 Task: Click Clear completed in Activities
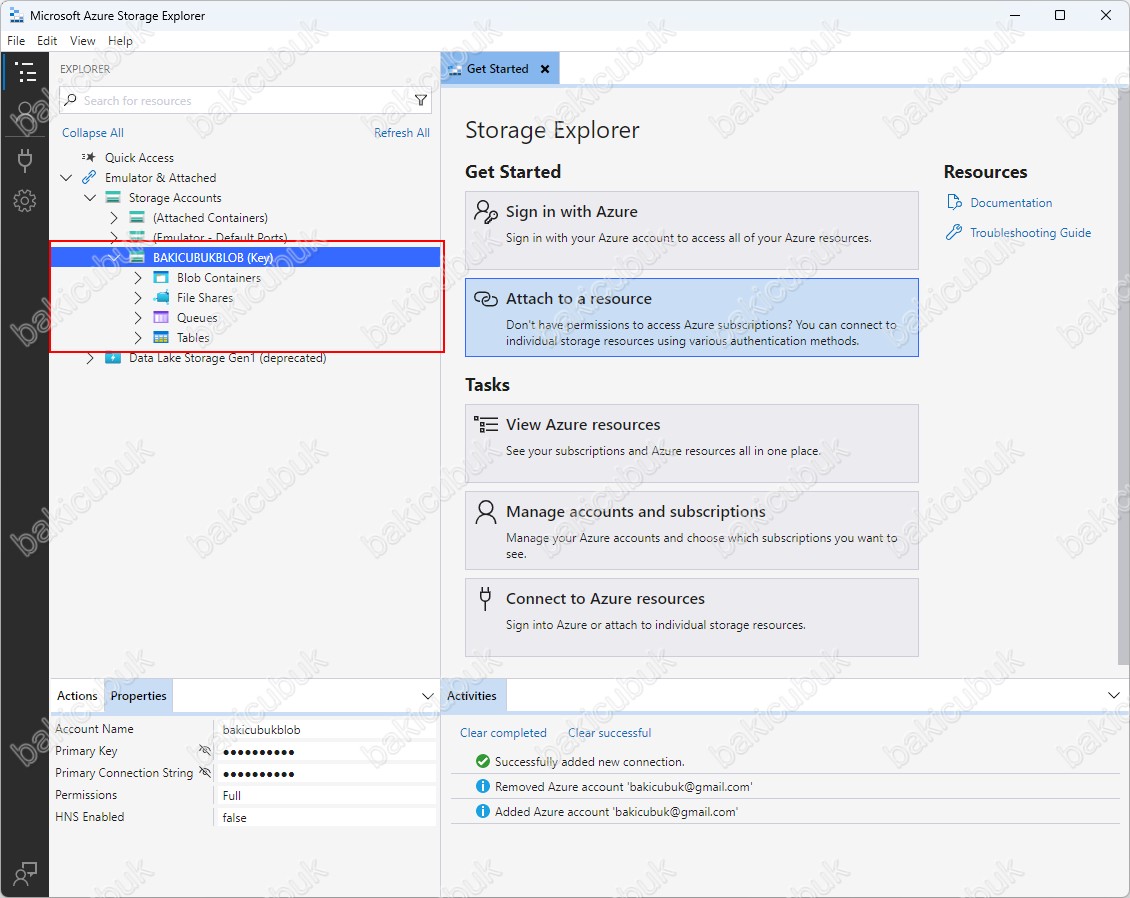pyautogui.click(x=503, y=733)
